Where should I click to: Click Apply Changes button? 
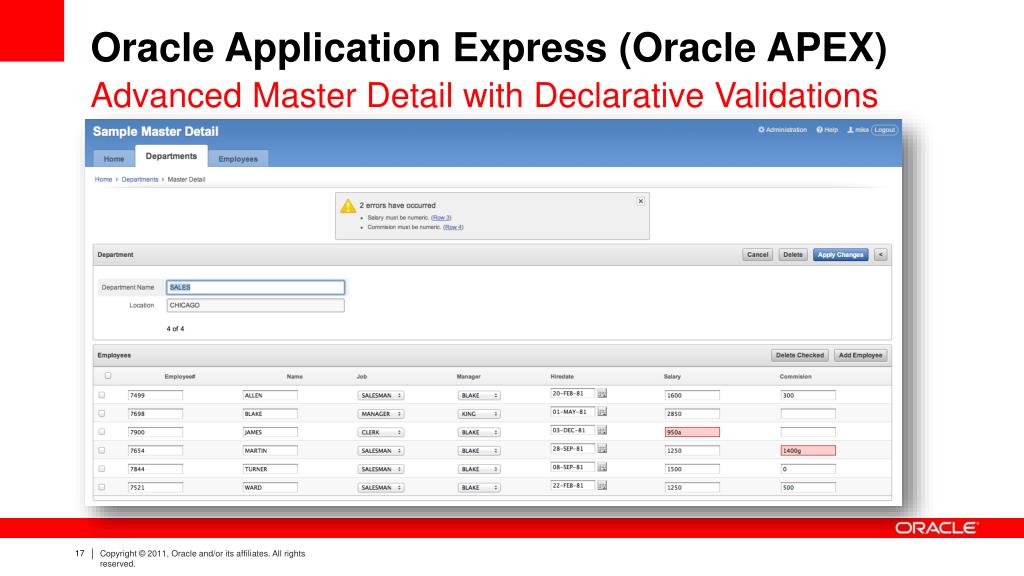click(840, 255)
